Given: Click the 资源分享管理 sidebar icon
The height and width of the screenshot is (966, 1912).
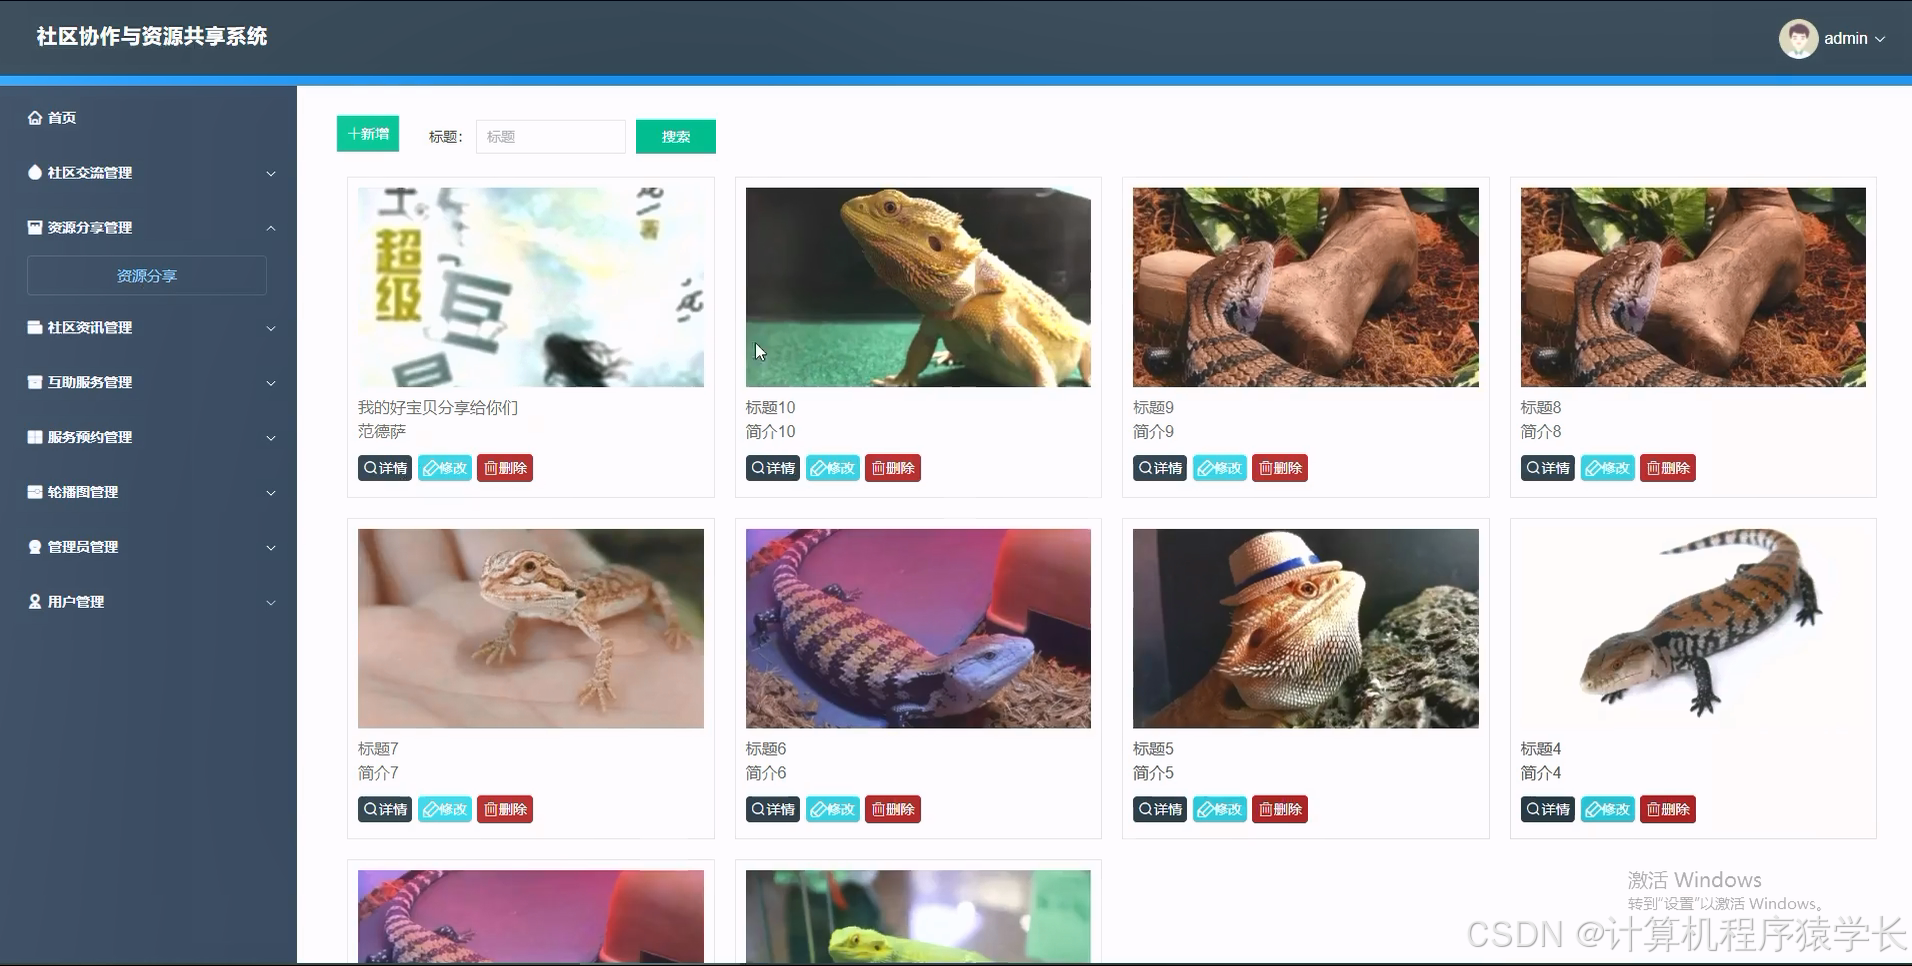Looking at the screenshot, I should click(35, 228).
